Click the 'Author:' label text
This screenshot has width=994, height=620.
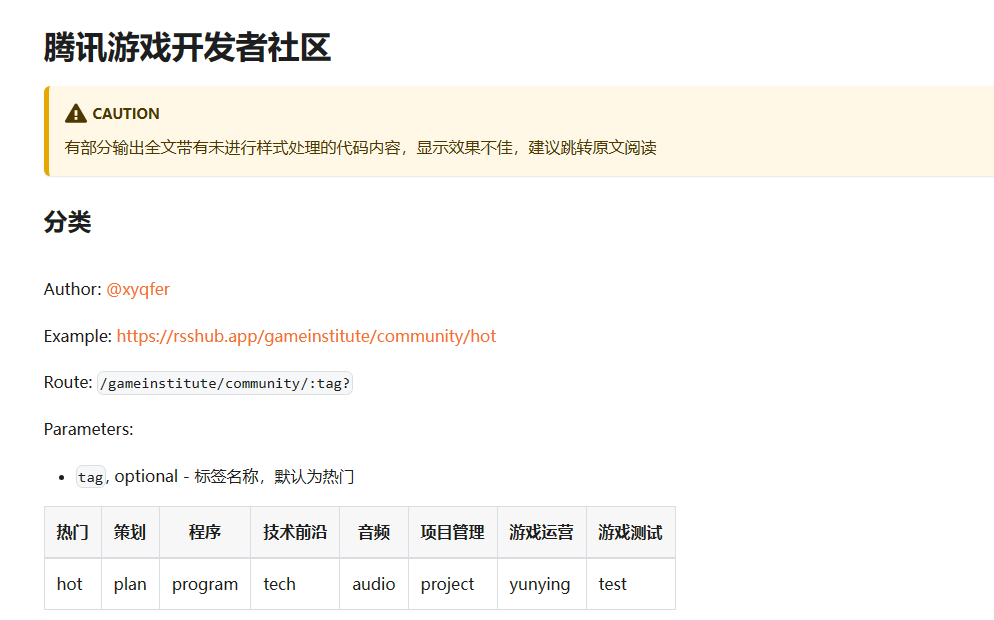[x=72, y=289]
